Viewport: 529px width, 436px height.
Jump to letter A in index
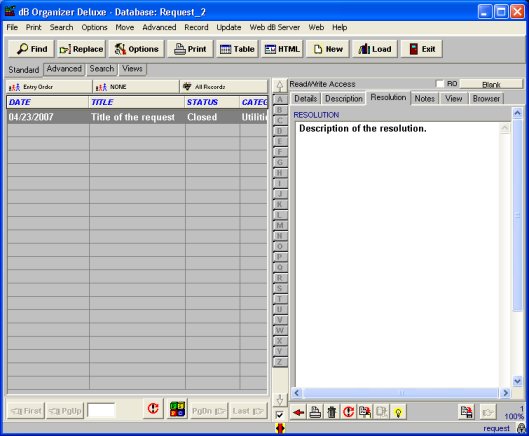click(x=280, y=99)
